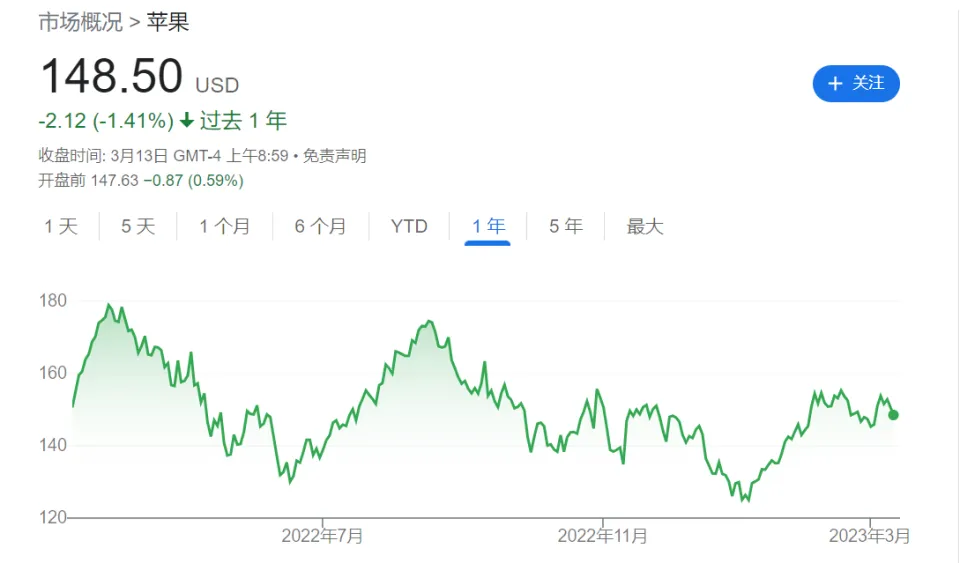Click the 关注 follow button

[x=856, y=83]
